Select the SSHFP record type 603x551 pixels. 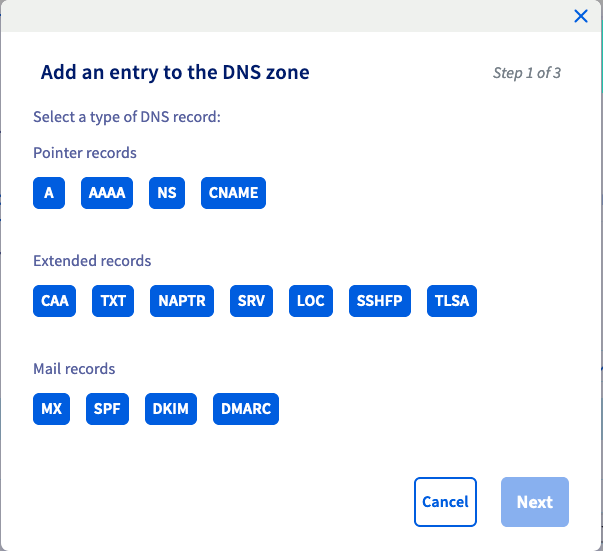[x=380, y=301]
